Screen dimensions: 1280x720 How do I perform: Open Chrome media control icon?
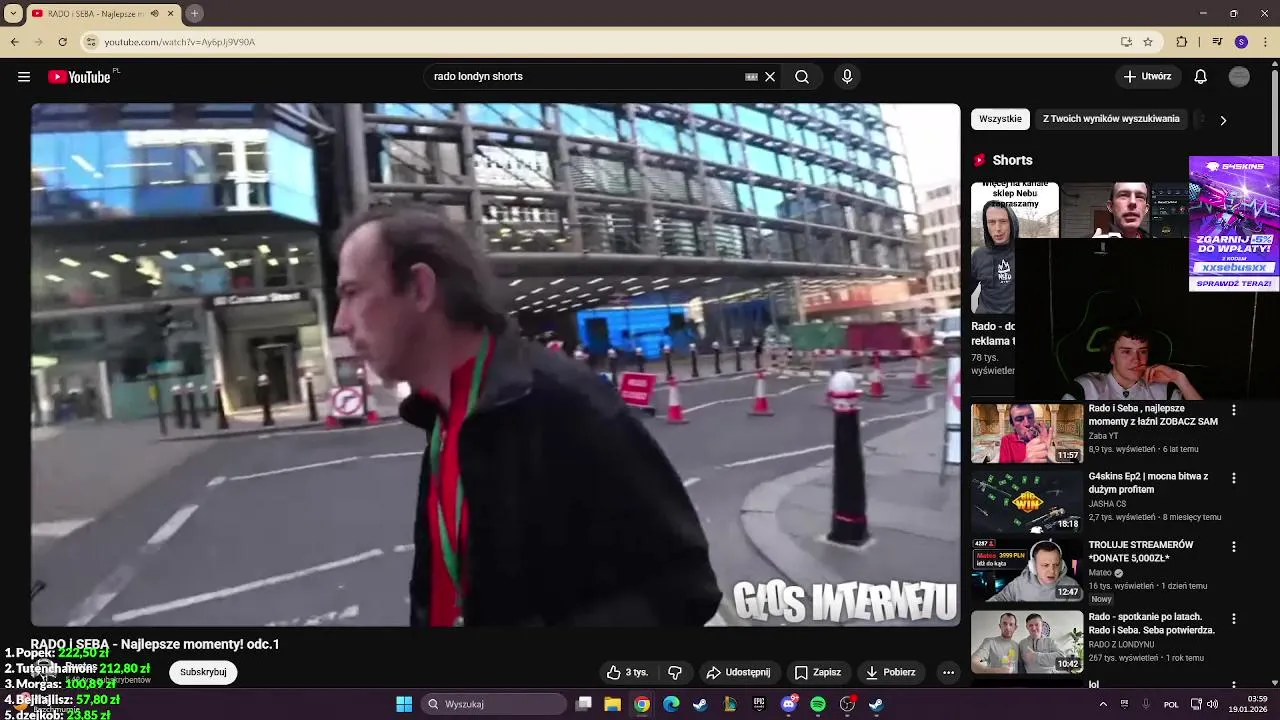pyautogui.click(x=1217, y=42)
